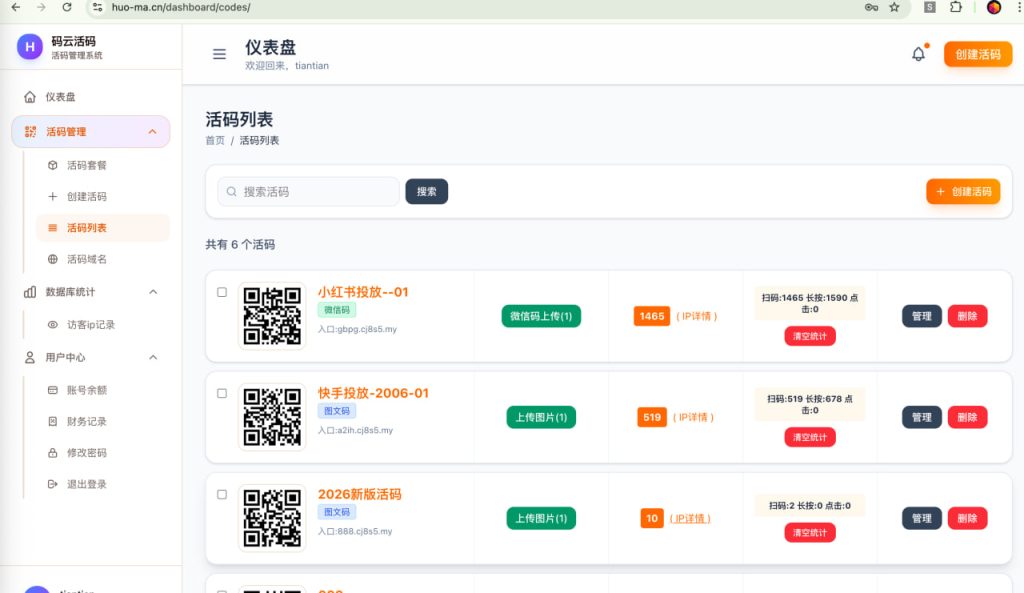The image size is (1024, 593).
Task: Collapse the 用户中心 sidebar group
Action: coord(153,357)
